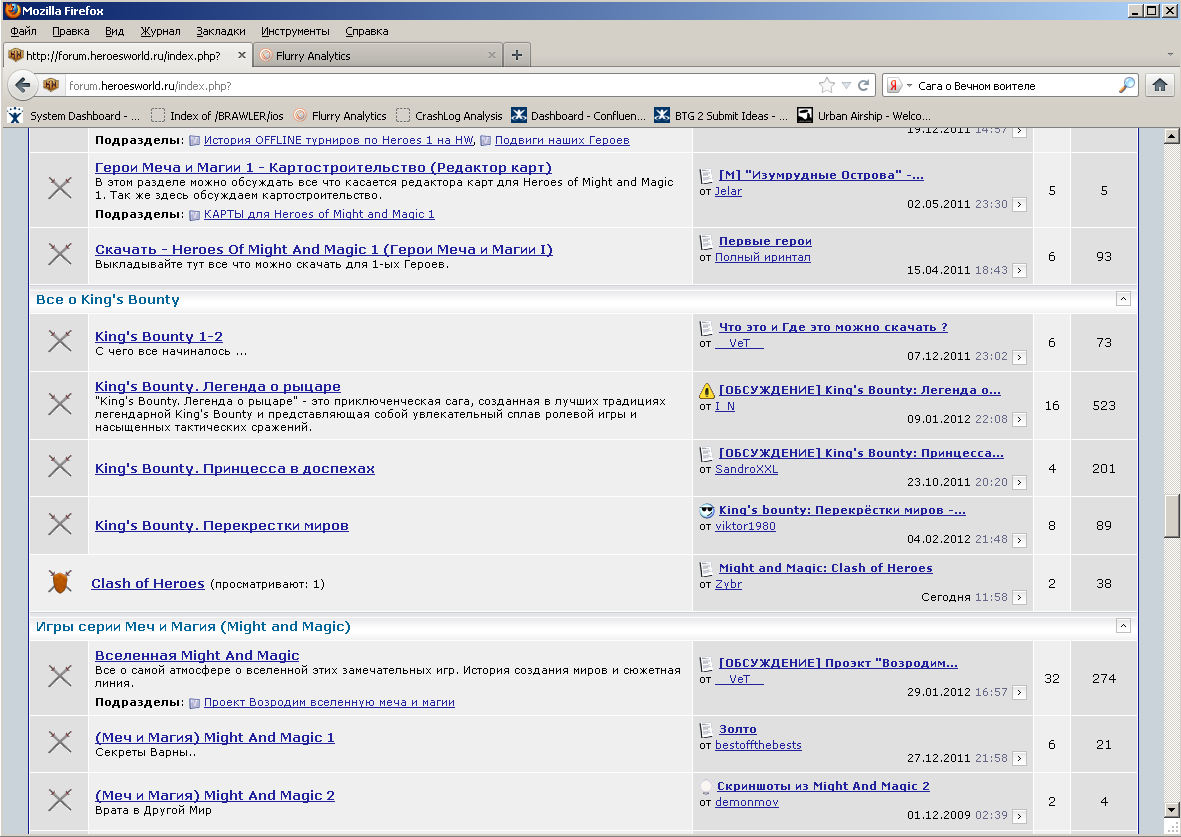Collapse the Игры серии Меч и Магия category
1181x837 pixels.
(1123, 626)
